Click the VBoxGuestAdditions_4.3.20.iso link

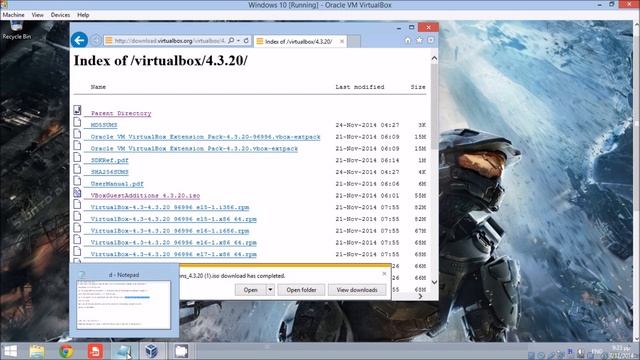coord(145,196)
